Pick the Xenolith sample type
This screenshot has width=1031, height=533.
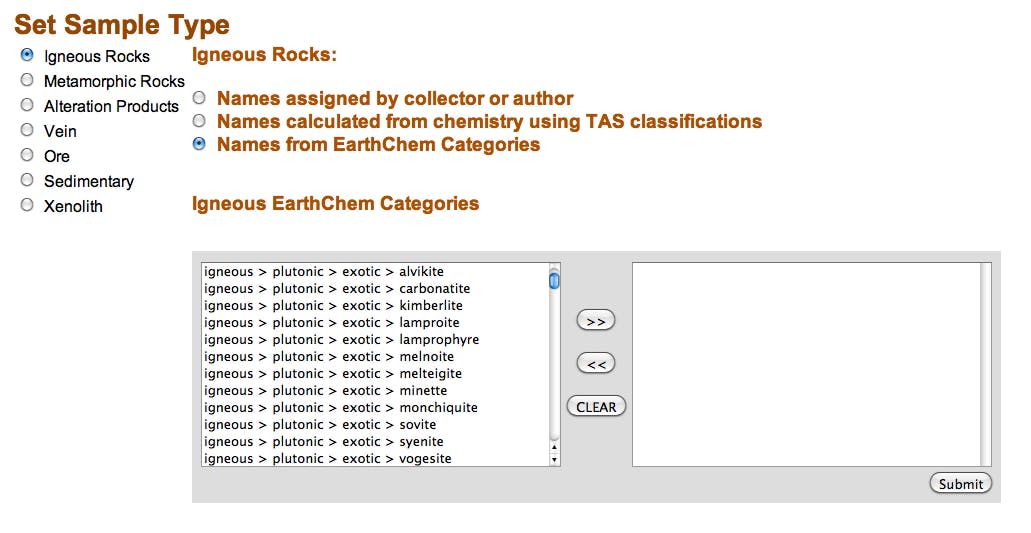(x=27, y=205)
